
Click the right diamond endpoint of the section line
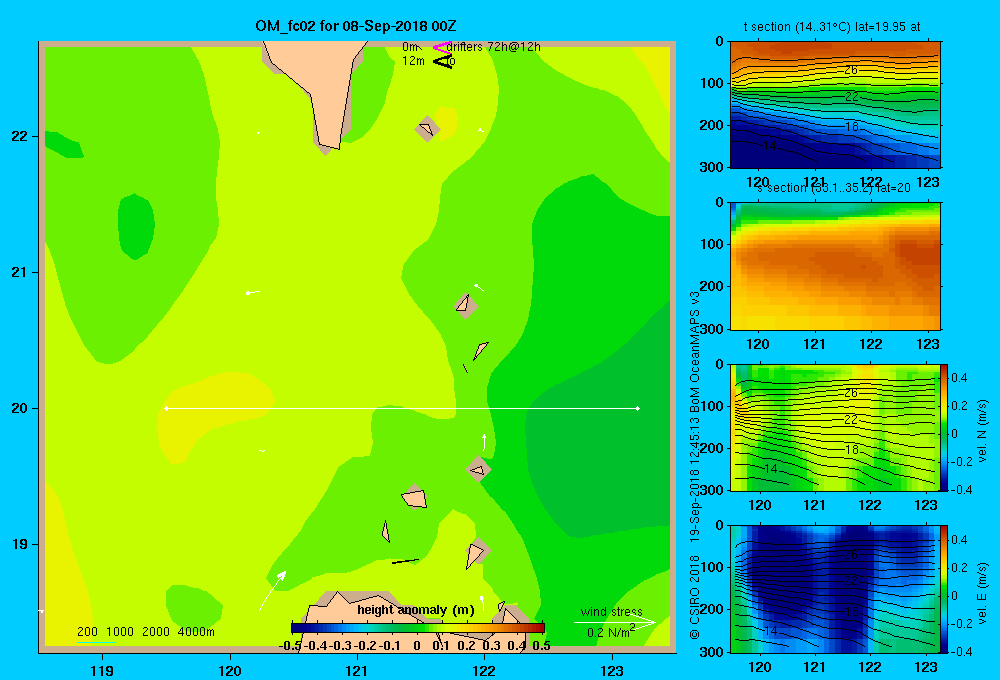[x=638, y=408]
